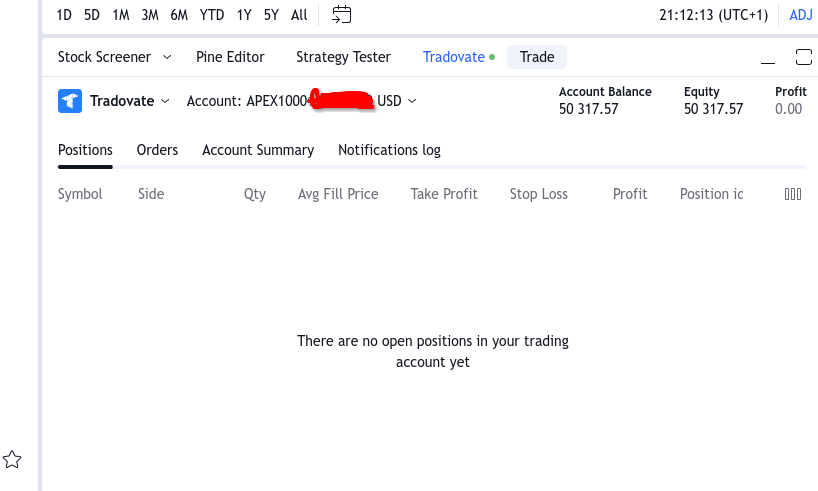The height and width of the screenshot is (491, 818).
Task: Click the green Tradovate connection status dot
Action: [492, 58]
